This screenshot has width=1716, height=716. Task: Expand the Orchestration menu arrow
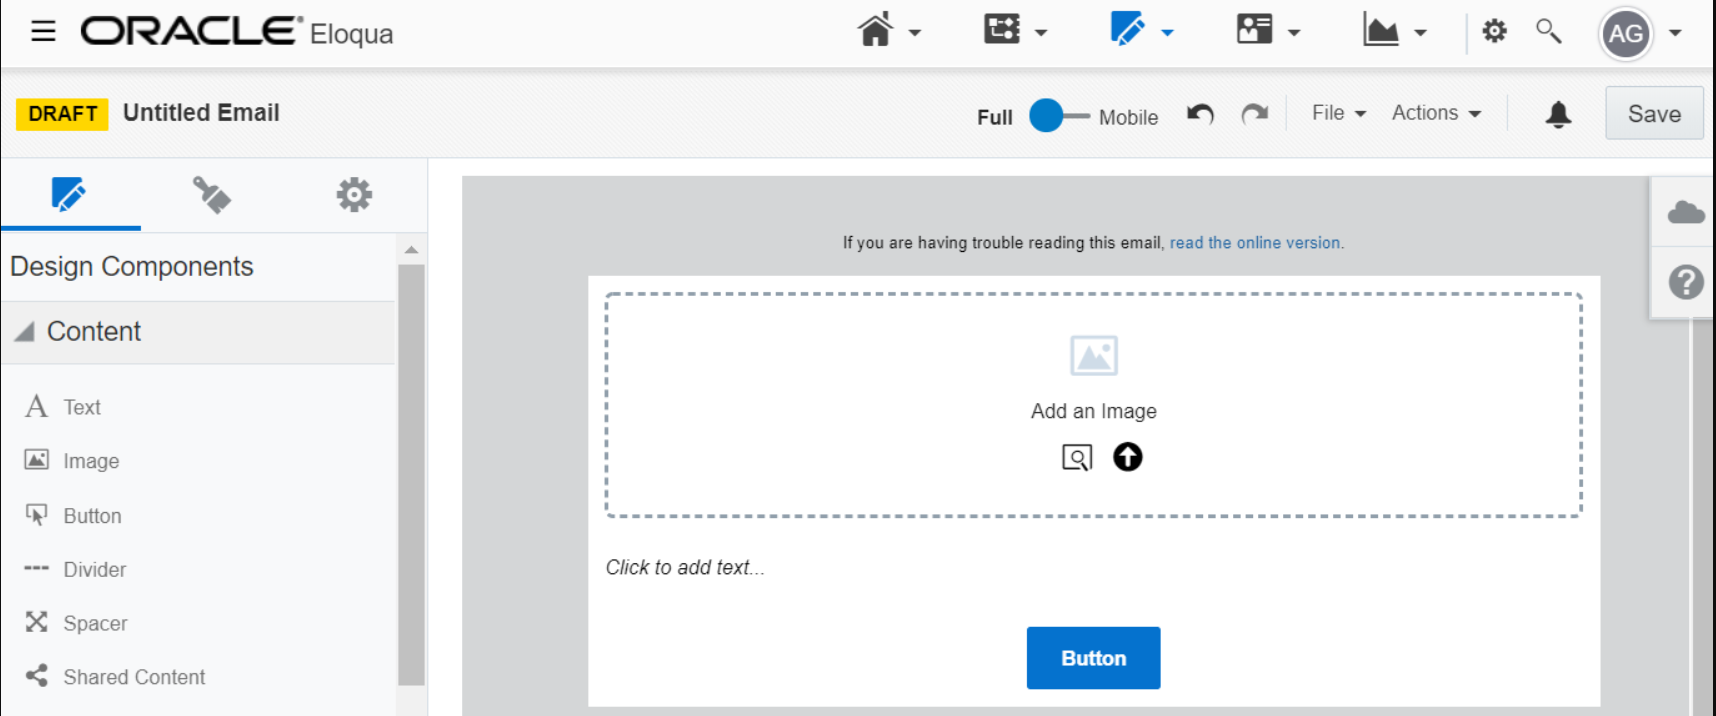[x=1041, y=33]
